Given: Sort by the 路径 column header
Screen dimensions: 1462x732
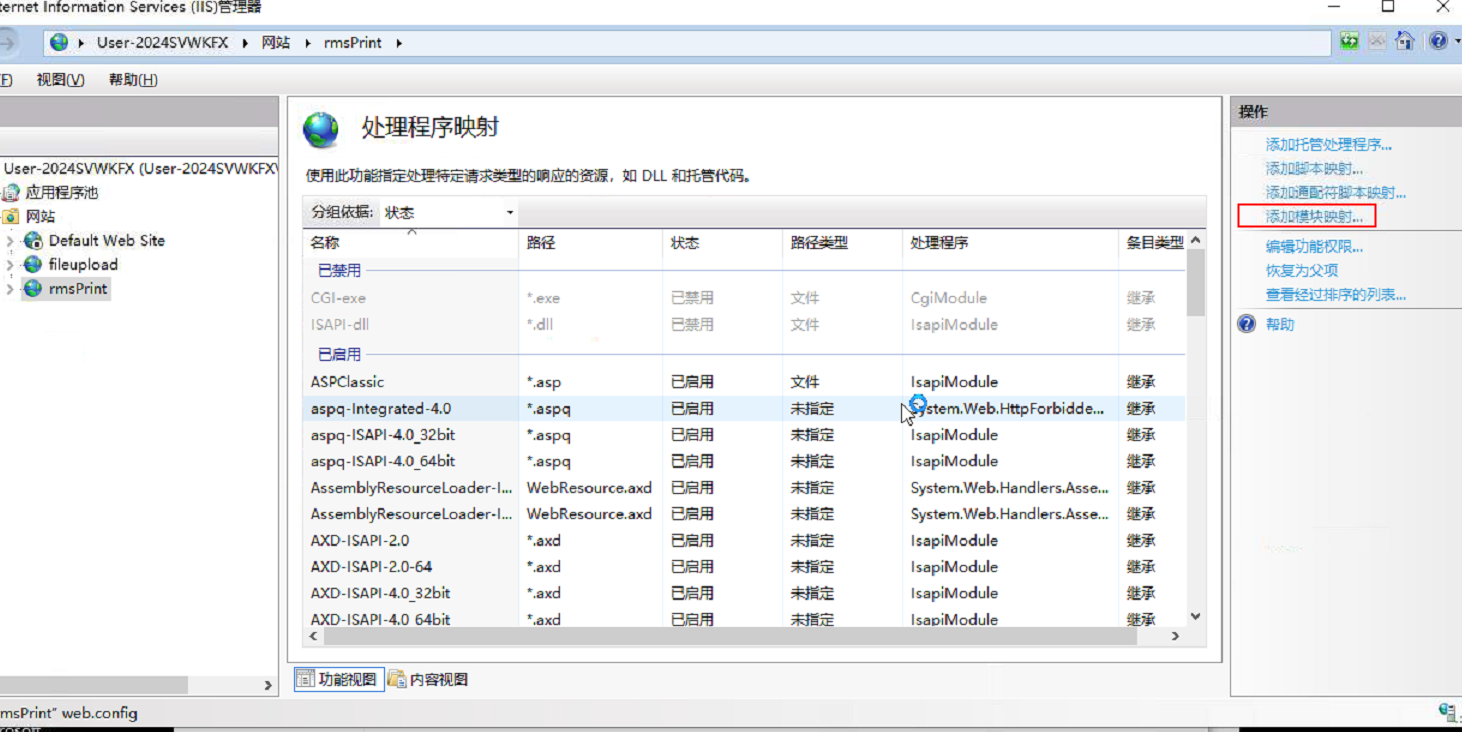Looking at the screenshot, I should pyautogui.click(x=590, y=243).
